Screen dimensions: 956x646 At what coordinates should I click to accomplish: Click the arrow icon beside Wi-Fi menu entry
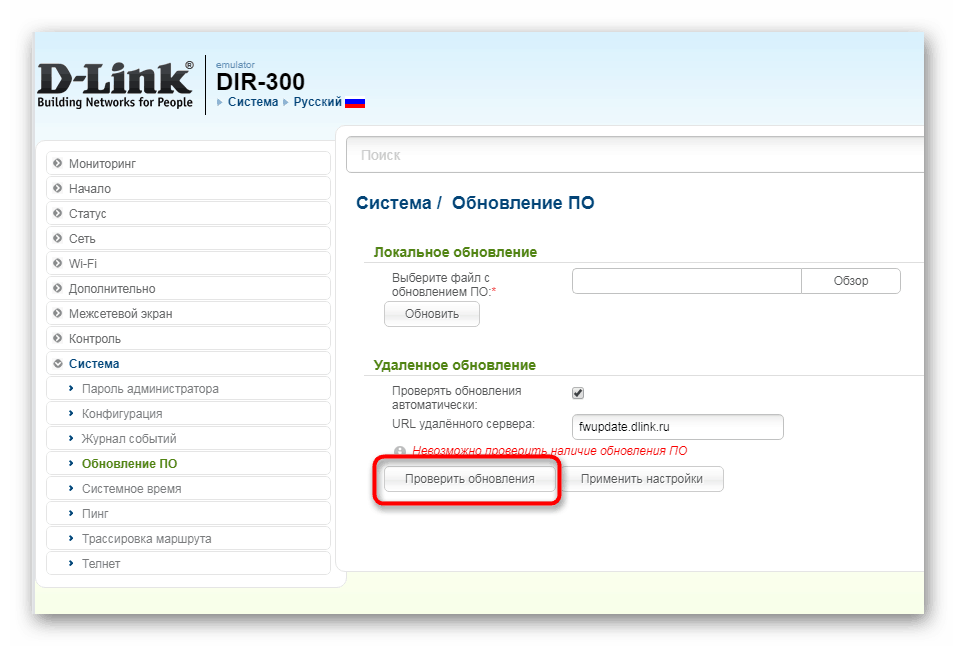[57, 263]
